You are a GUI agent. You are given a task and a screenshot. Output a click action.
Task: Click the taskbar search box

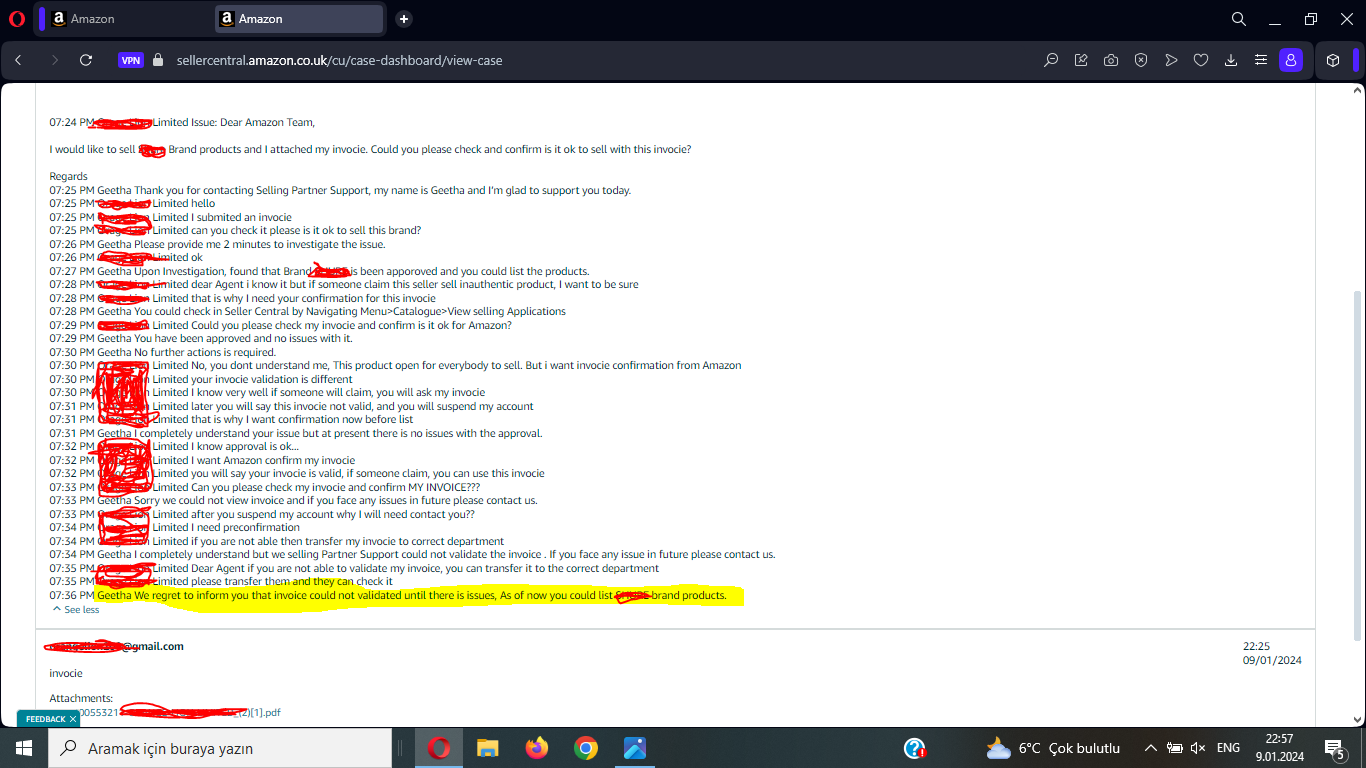pyautogui.click(x=220, y=748)
